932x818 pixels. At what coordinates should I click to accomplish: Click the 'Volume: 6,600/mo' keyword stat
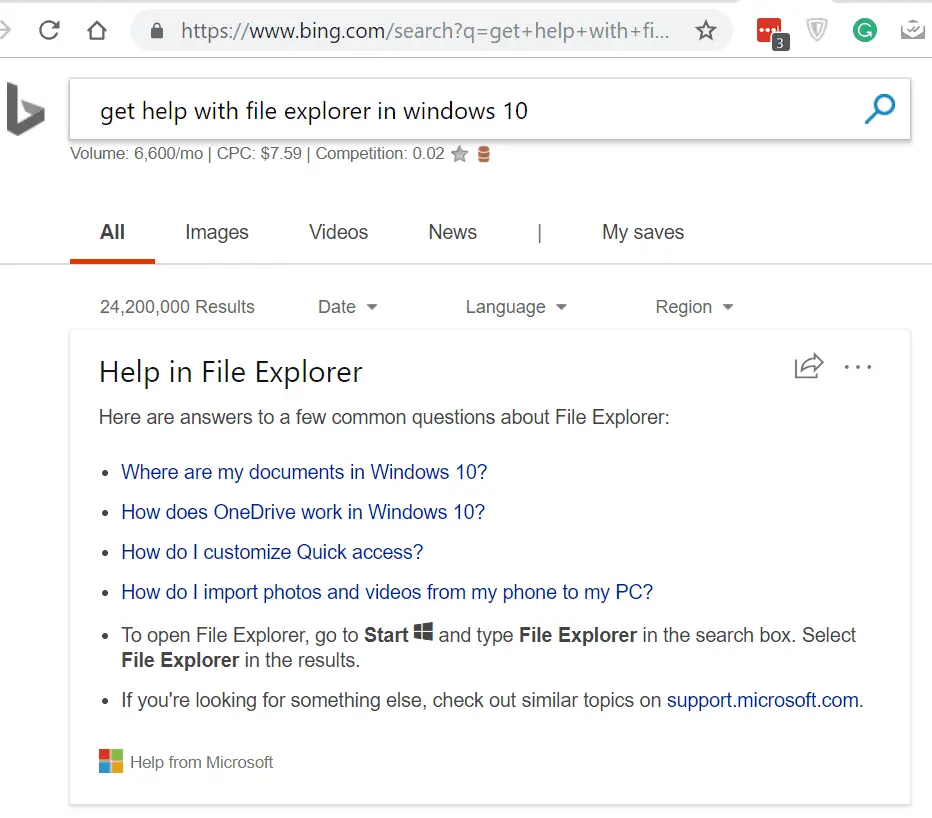click(137, 153)
